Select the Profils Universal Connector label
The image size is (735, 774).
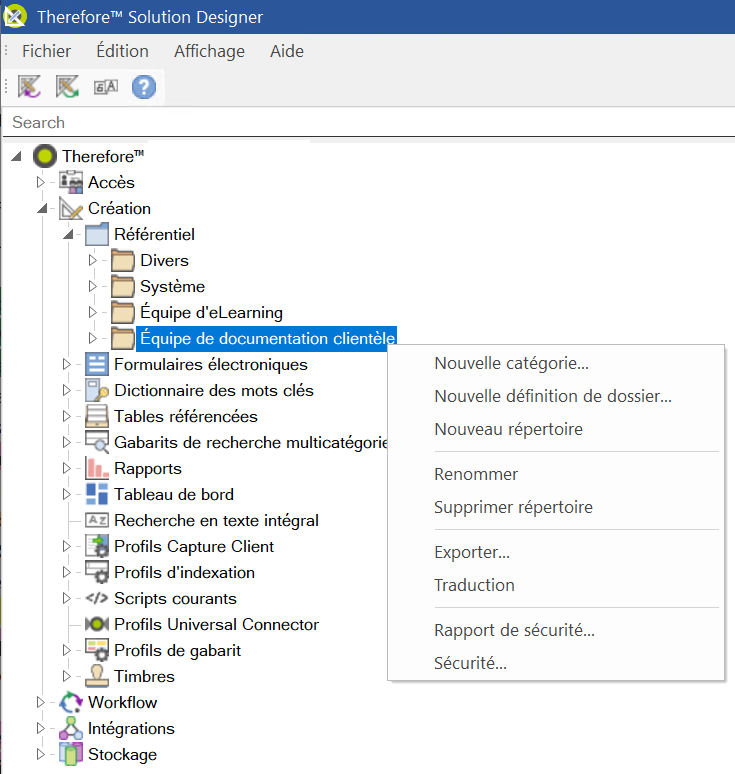pos(216,624)
